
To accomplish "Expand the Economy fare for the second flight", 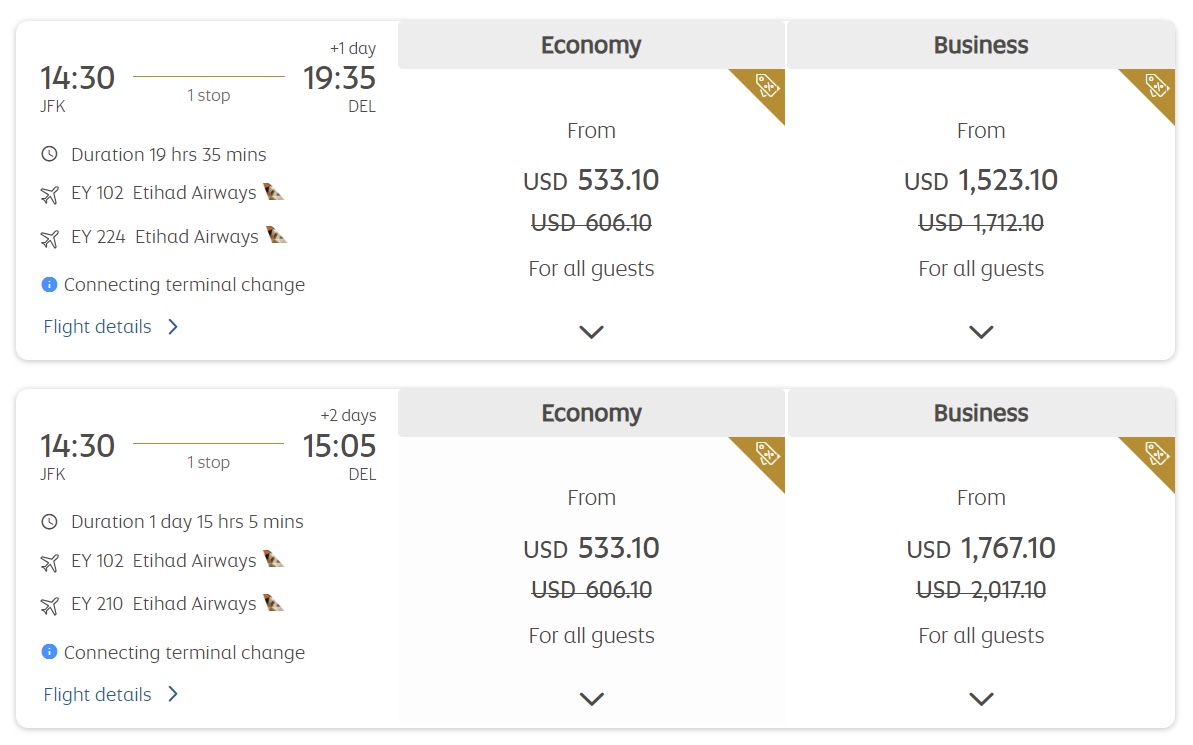I will tap(591, 699).
